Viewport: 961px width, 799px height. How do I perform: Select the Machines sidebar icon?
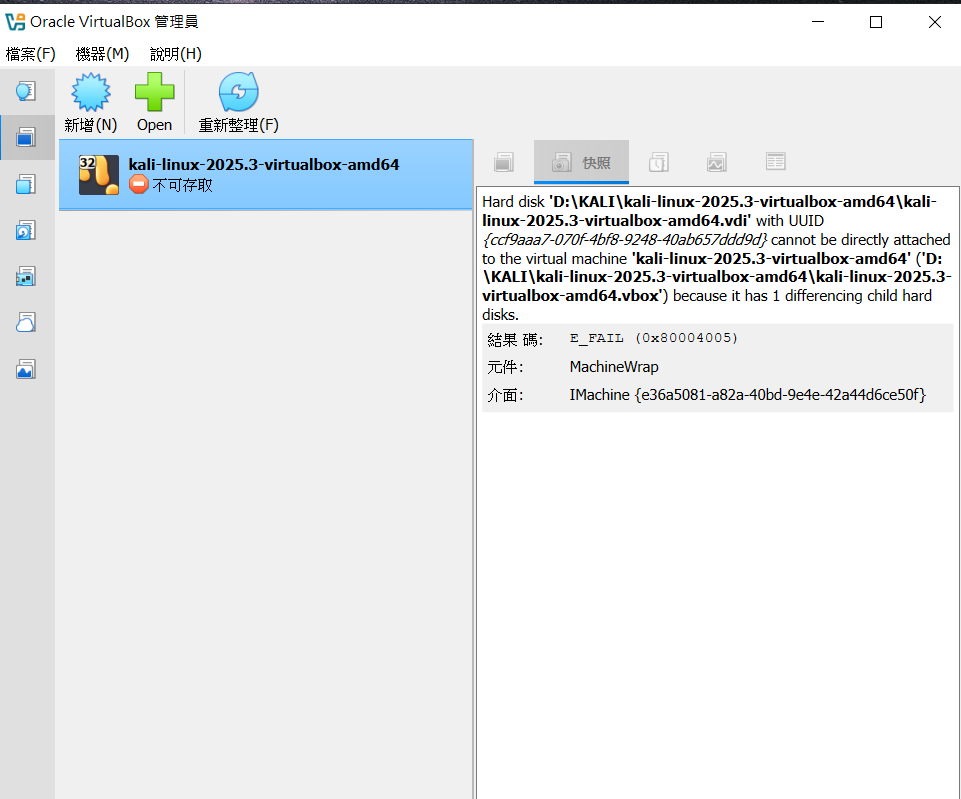pyautogui.click(x=26, y=137)
